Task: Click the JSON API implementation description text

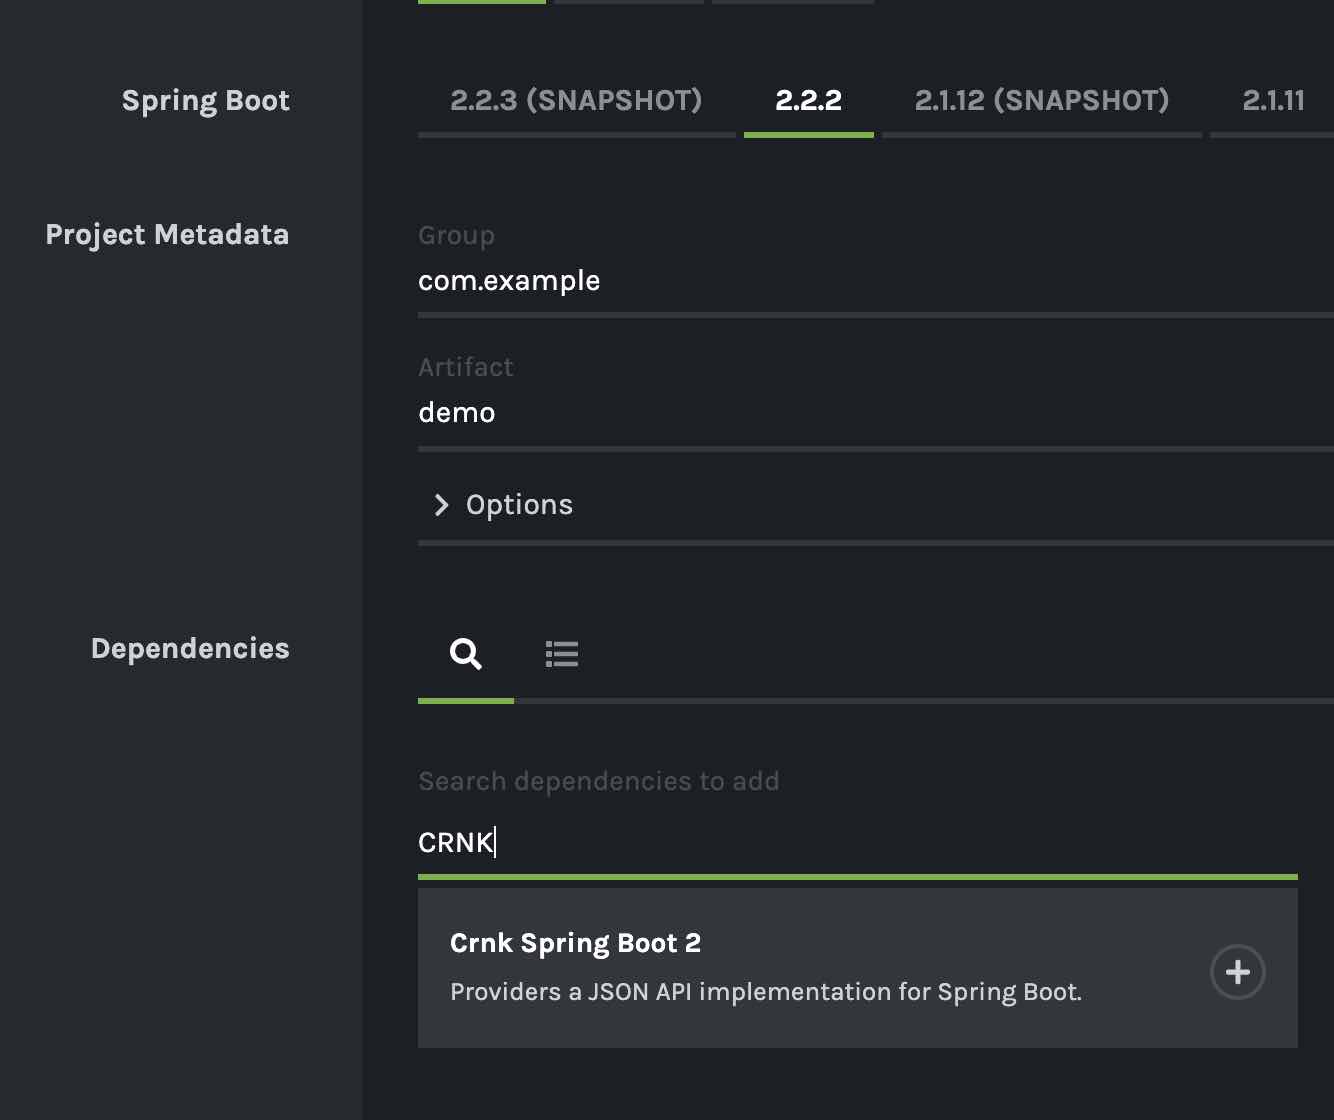Action: pos(766,992)
